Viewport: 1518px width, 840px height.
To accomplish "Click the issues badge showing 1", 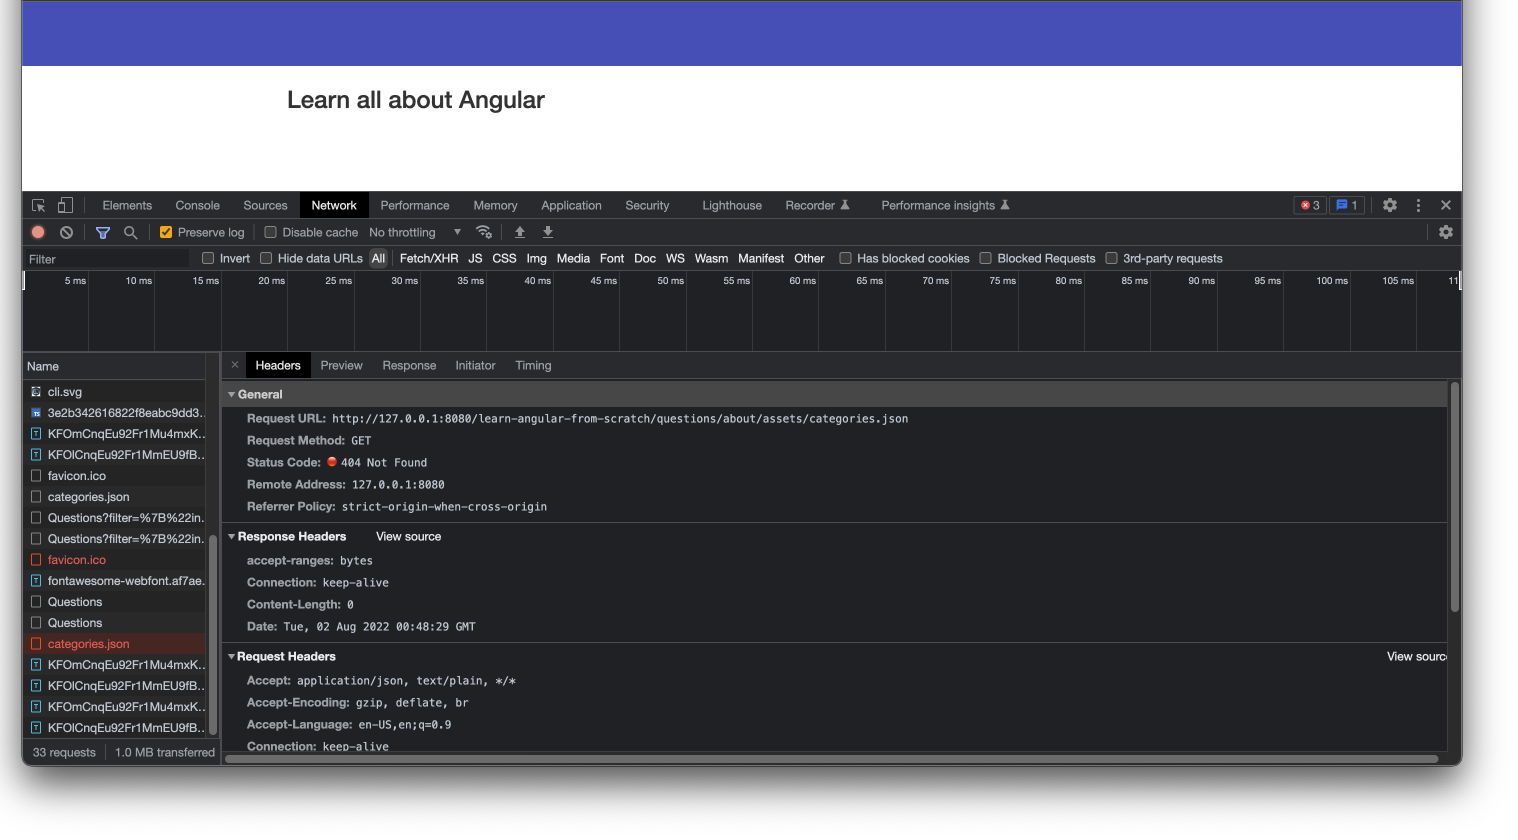I will pyautogui.click(x=1347, y=205).
